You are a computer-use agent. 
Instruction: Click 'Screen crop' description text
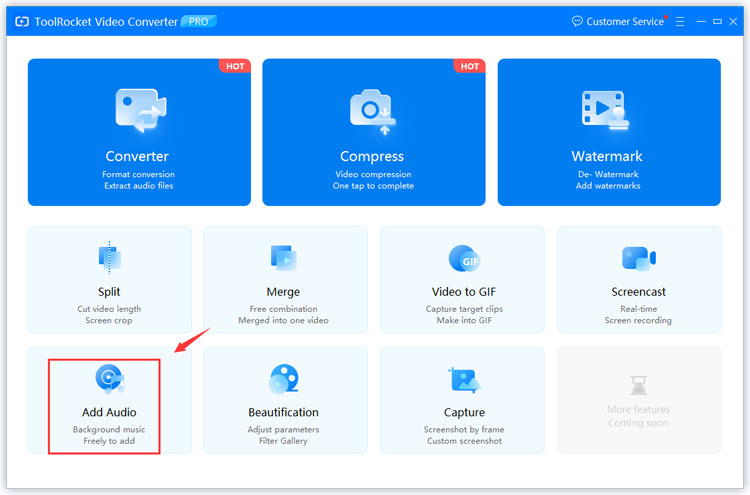coord(109,320)
